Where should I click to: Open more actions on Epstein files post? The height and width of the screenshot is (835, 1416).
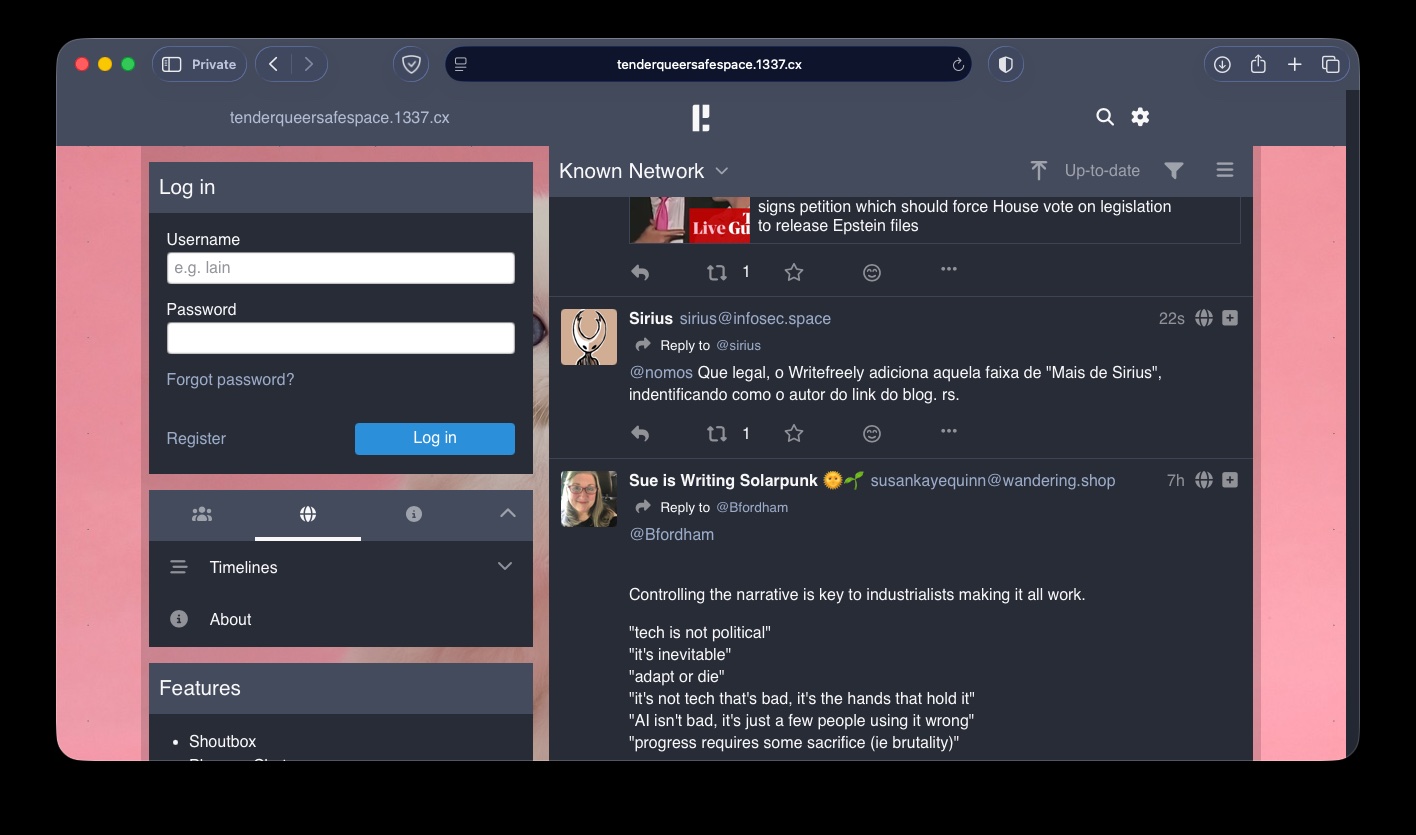coord(949,269)
